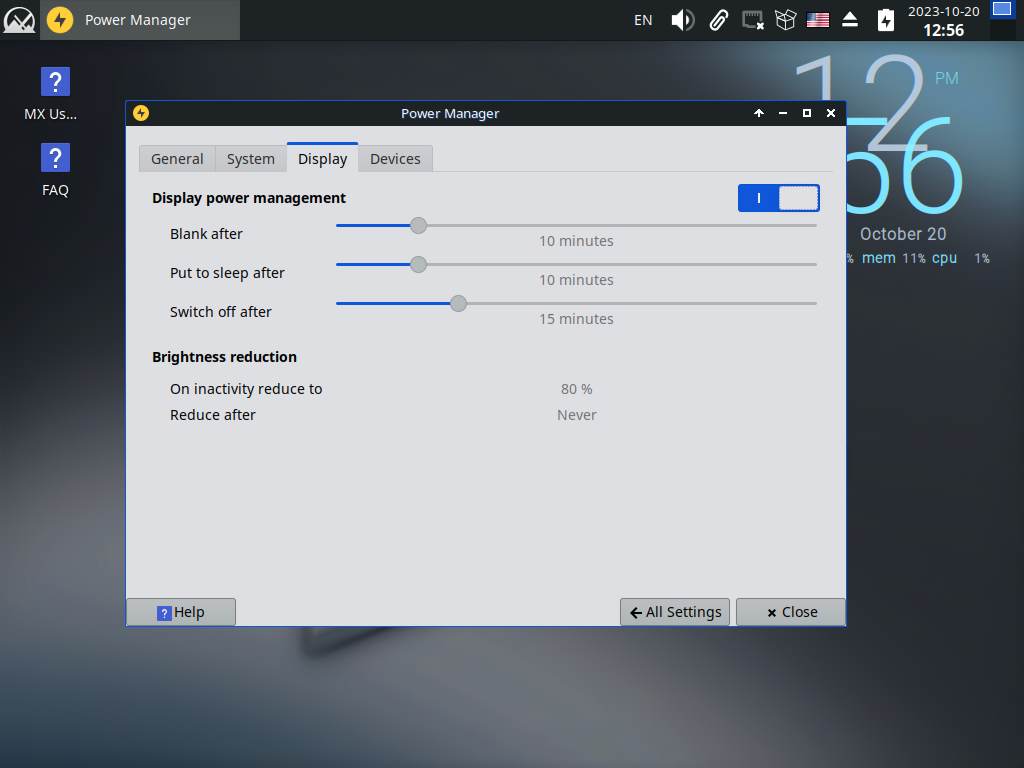Click the eject removable media icon
This screenshot has height=768, width=1024.
850,20
